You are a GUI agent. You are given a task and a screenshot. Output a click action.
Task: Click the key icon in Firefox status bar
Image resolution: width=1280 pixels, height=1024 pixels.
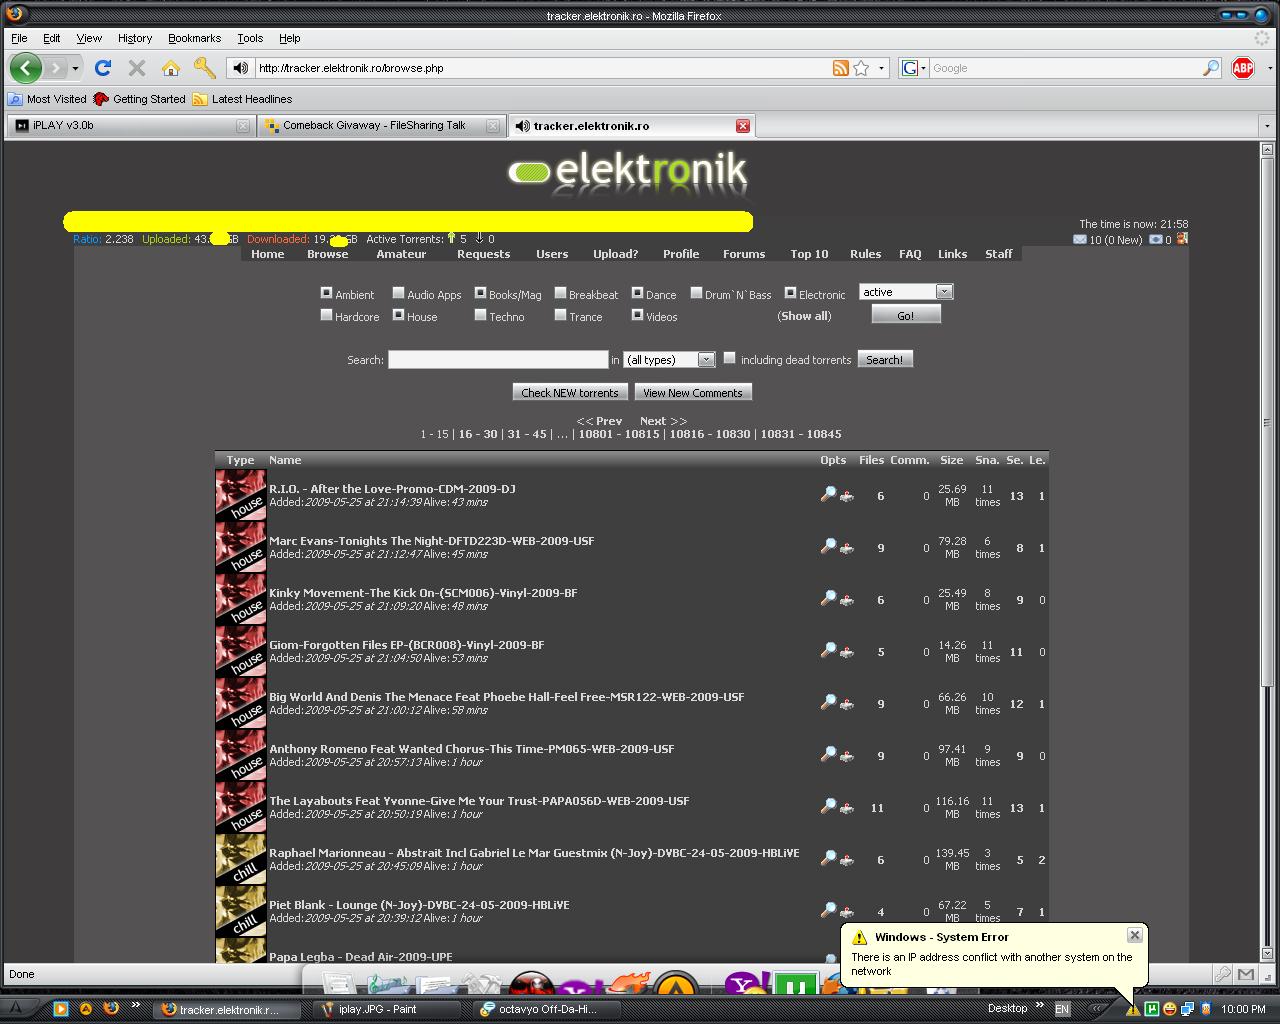[x=1223, y=974]
